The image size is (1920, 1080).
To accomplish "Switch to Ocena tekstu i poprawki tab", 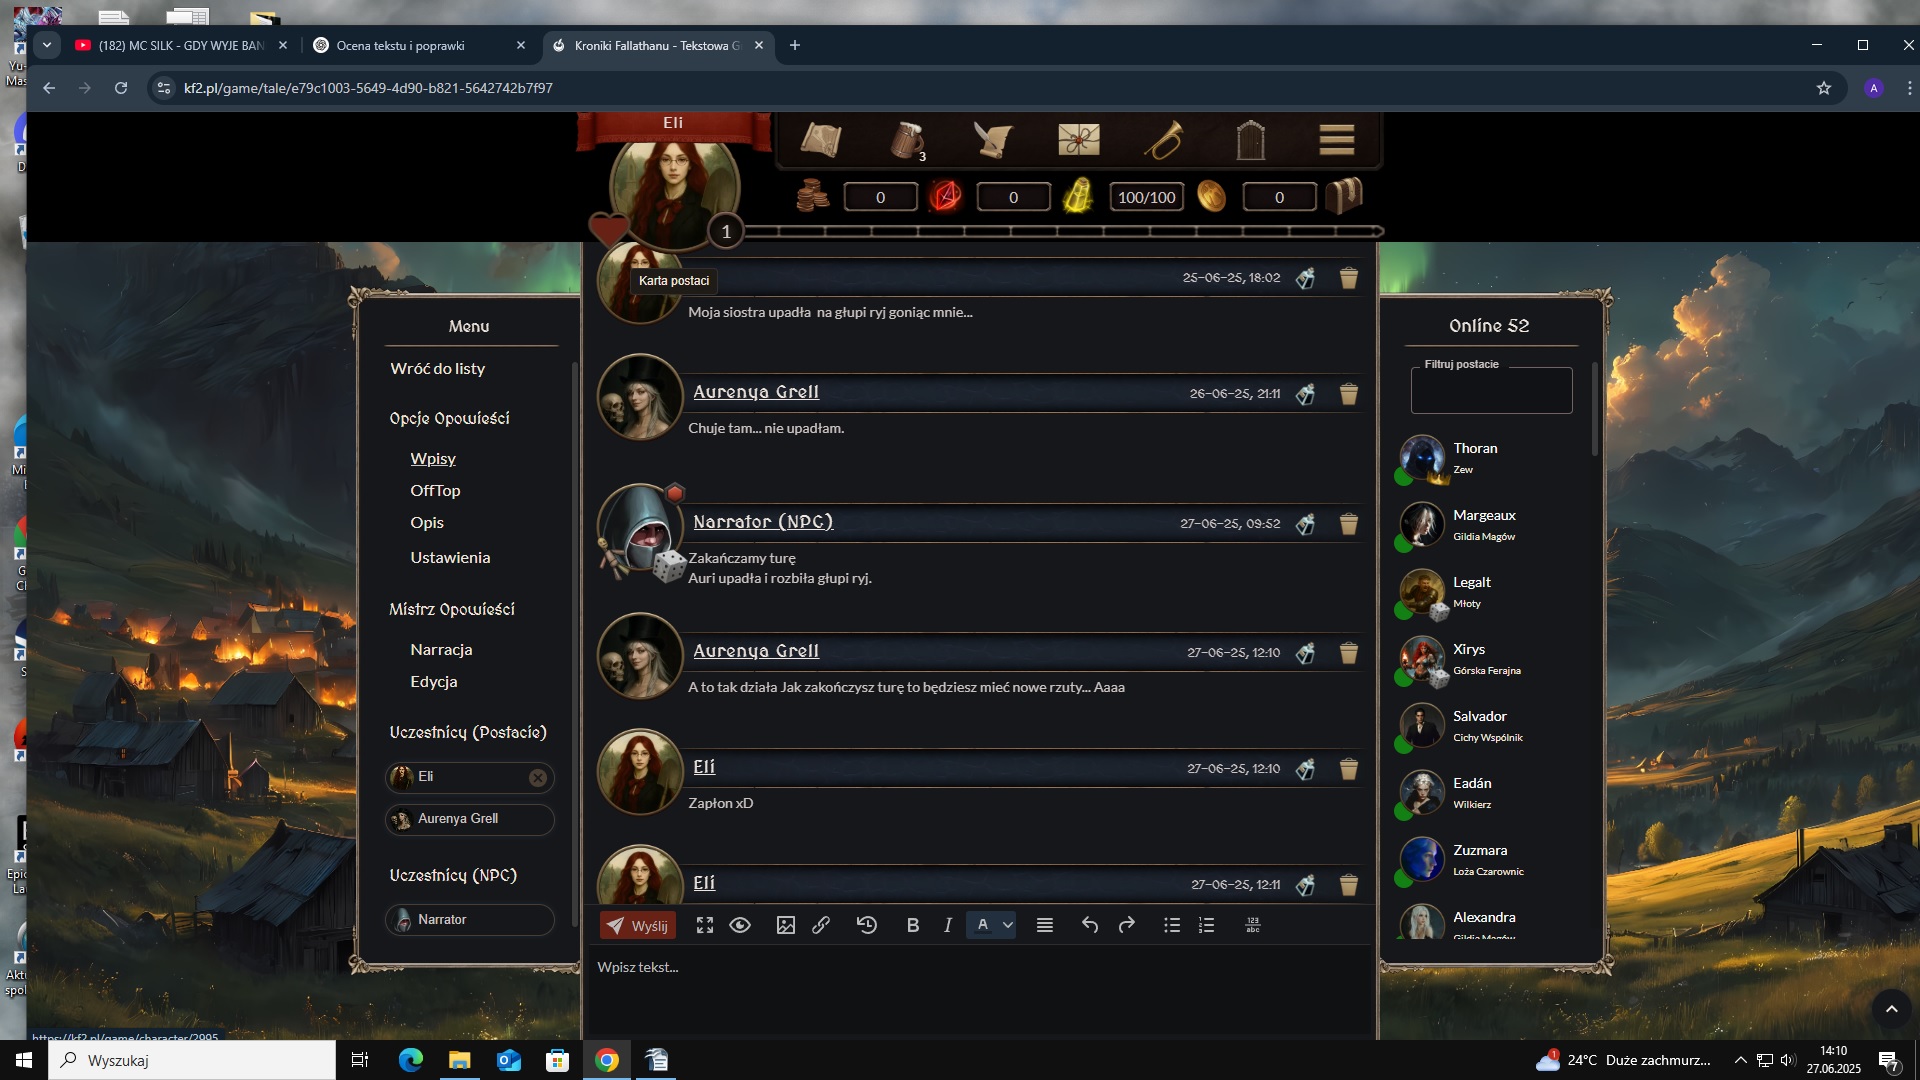I will [400, 45].
